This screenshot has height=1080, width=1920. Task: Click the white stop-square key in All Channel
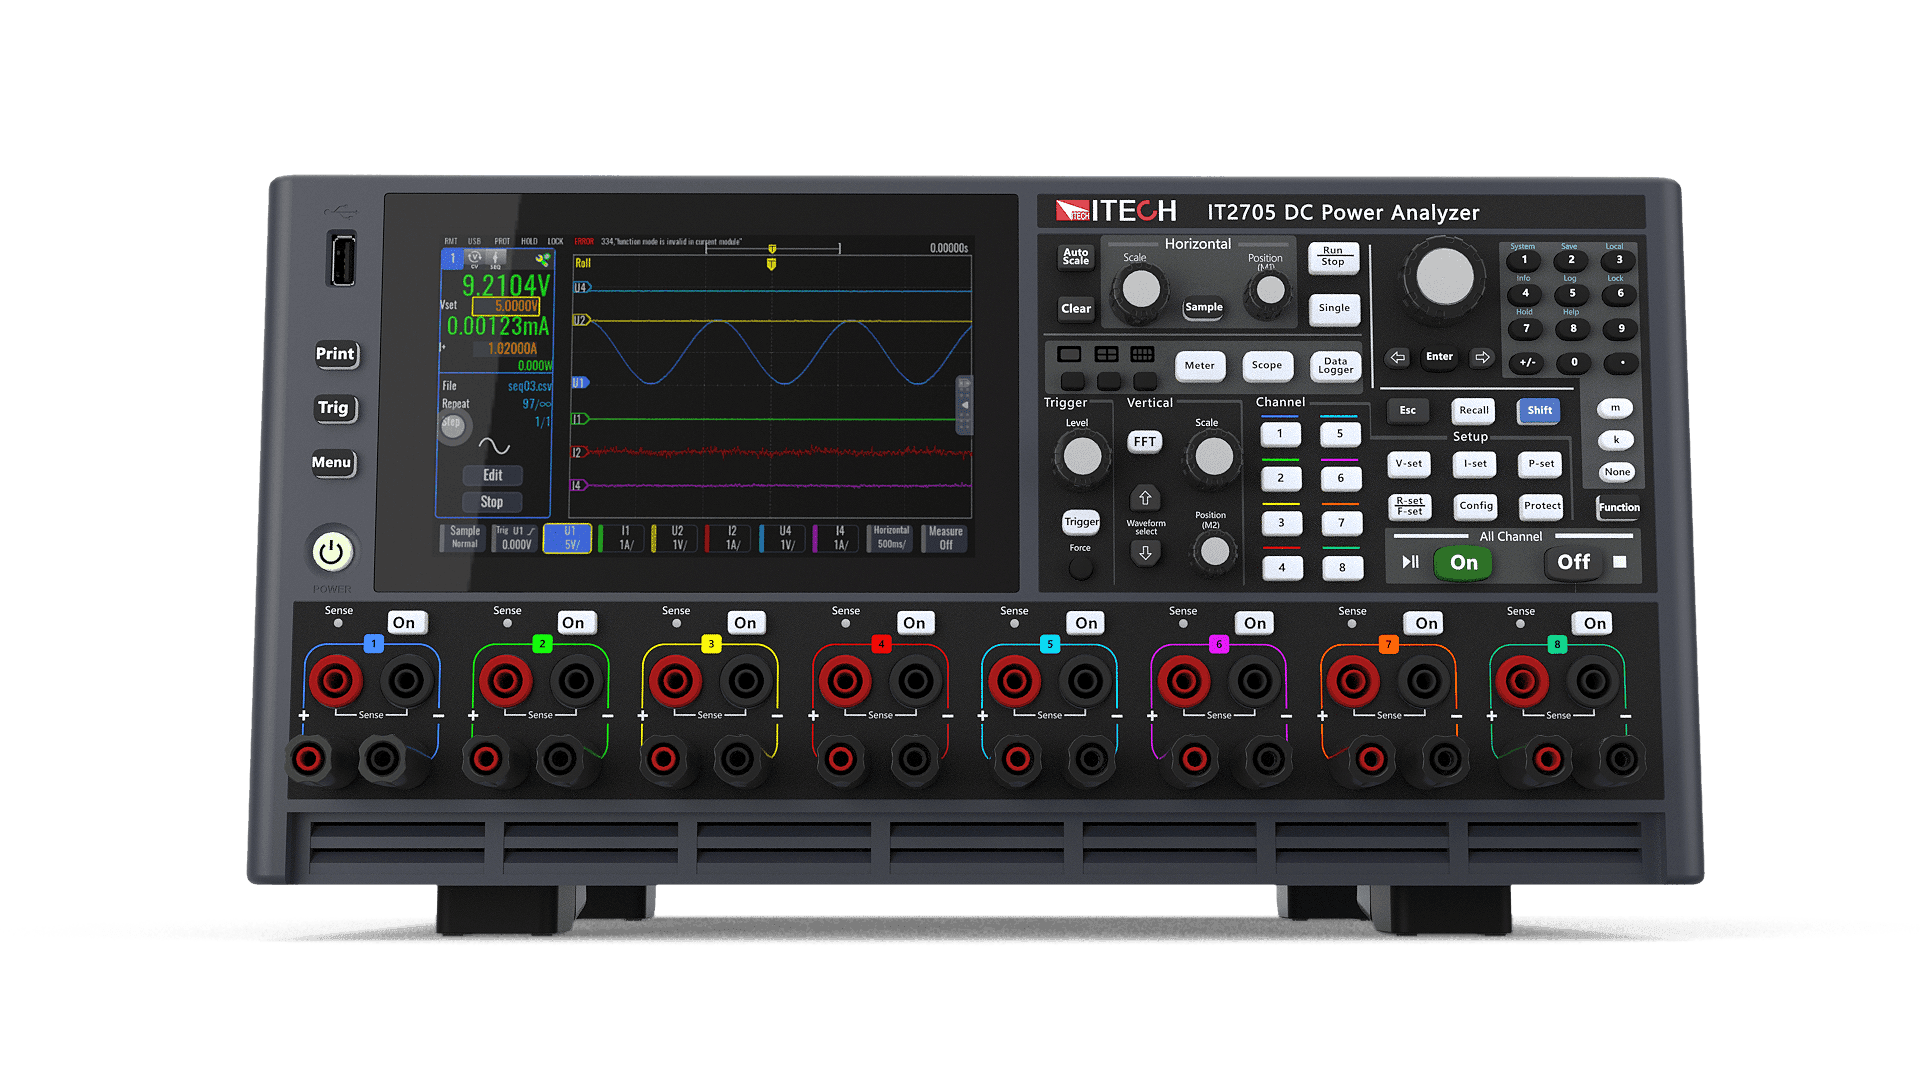1620,562
